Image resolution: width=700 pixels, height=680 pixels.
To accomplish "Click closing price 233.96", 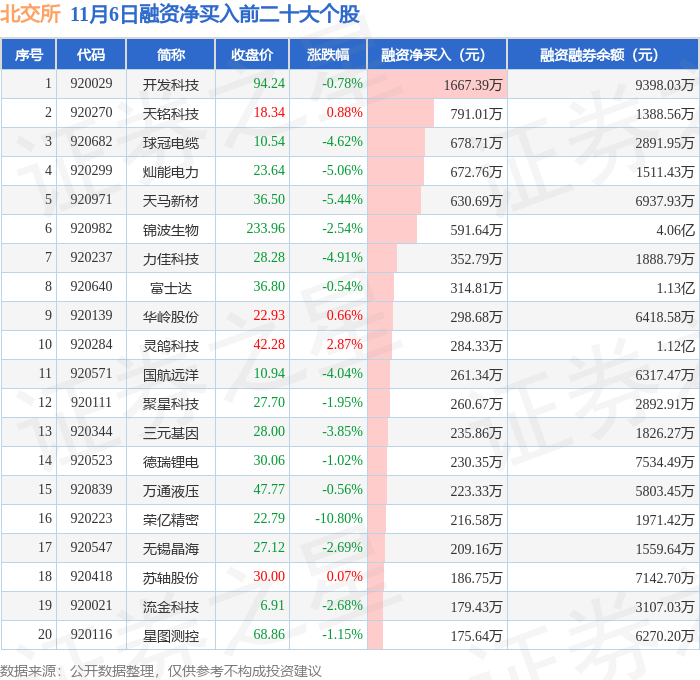I will click(266, 229).
